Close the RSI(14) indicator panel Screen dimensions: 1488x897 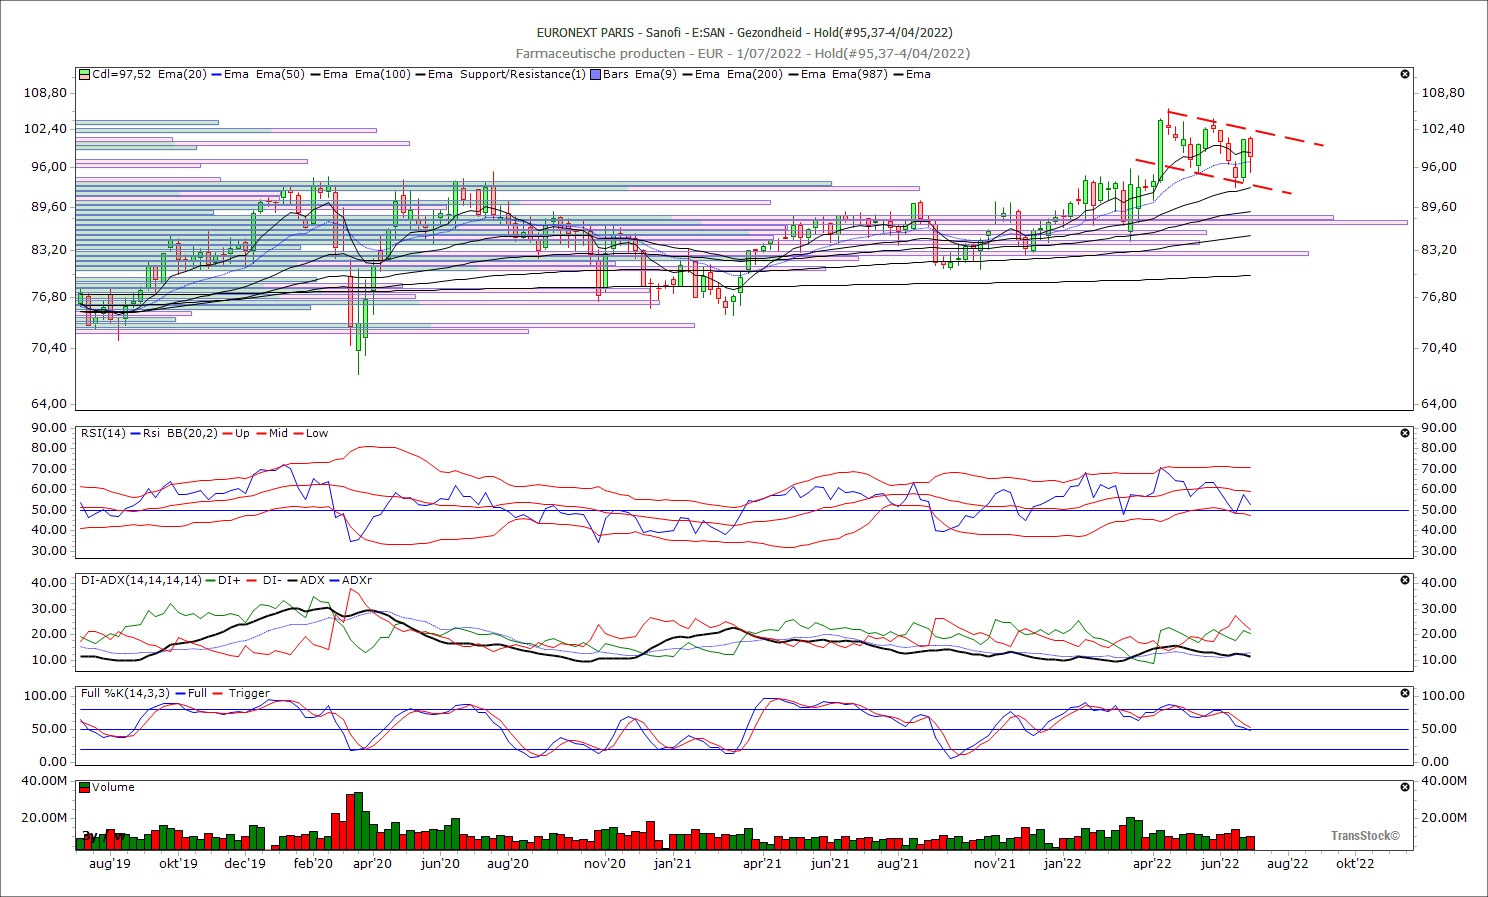(x=1404, y=433)
